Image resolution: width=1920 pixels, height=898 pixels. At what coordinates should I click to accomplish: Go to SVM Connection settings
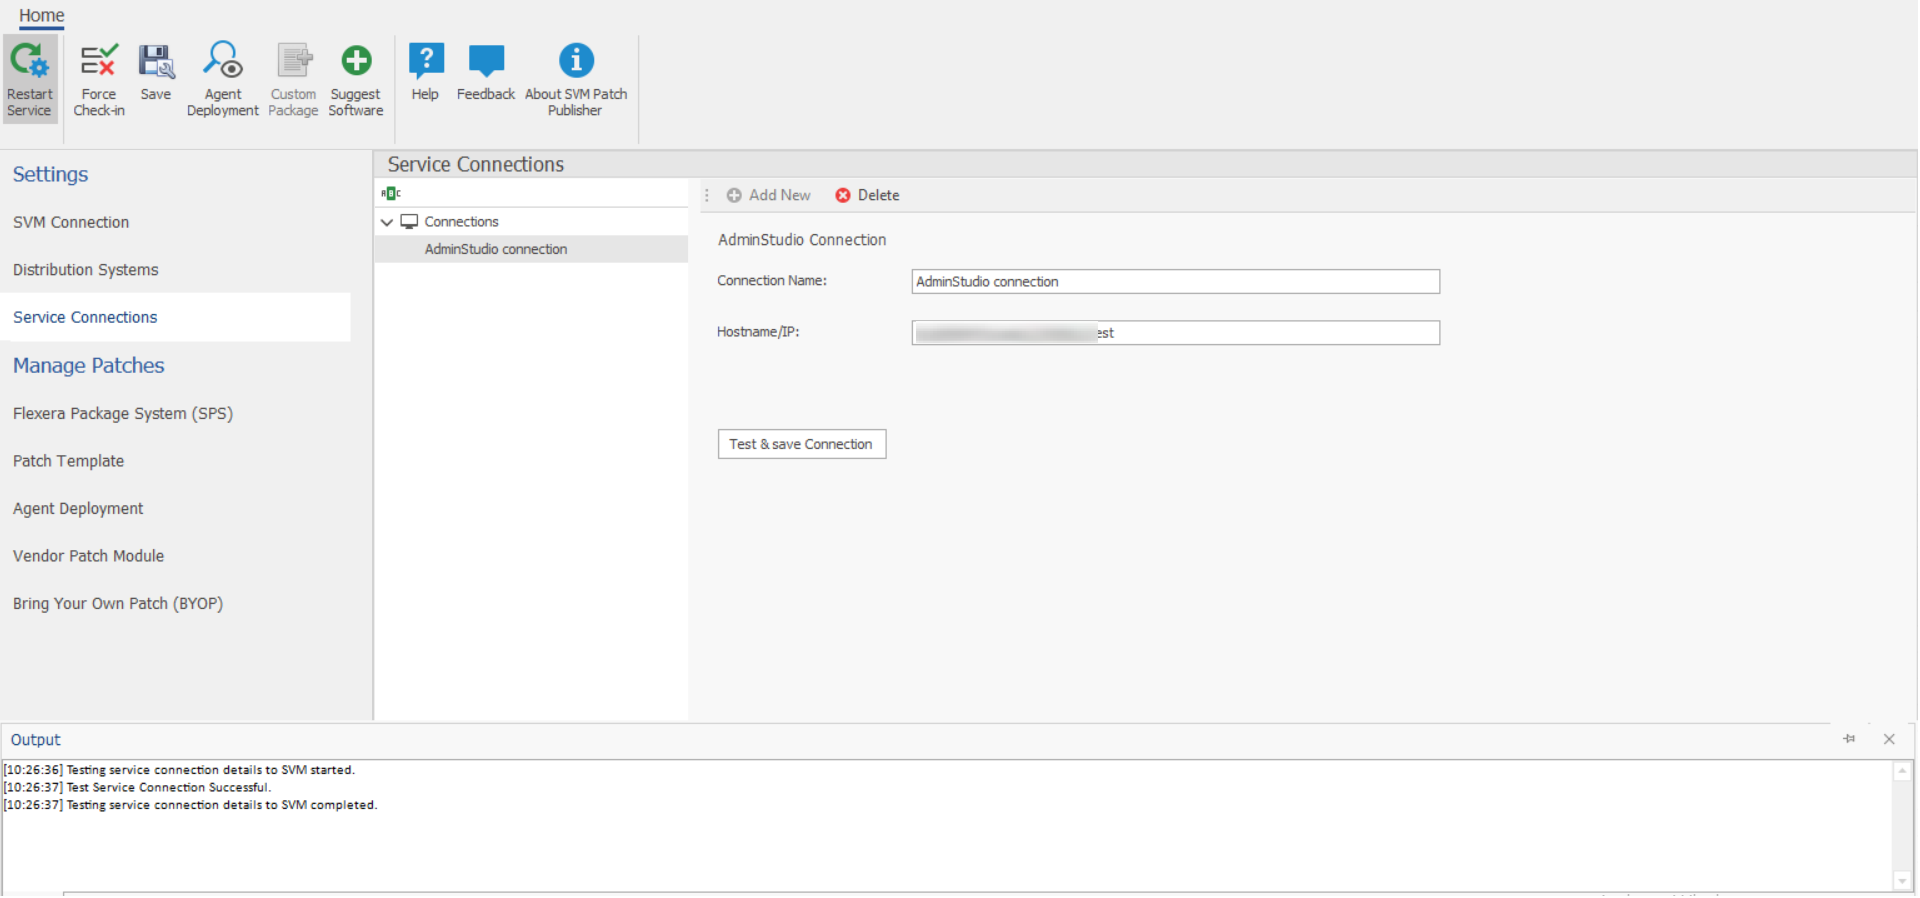(x=71, y=222)
